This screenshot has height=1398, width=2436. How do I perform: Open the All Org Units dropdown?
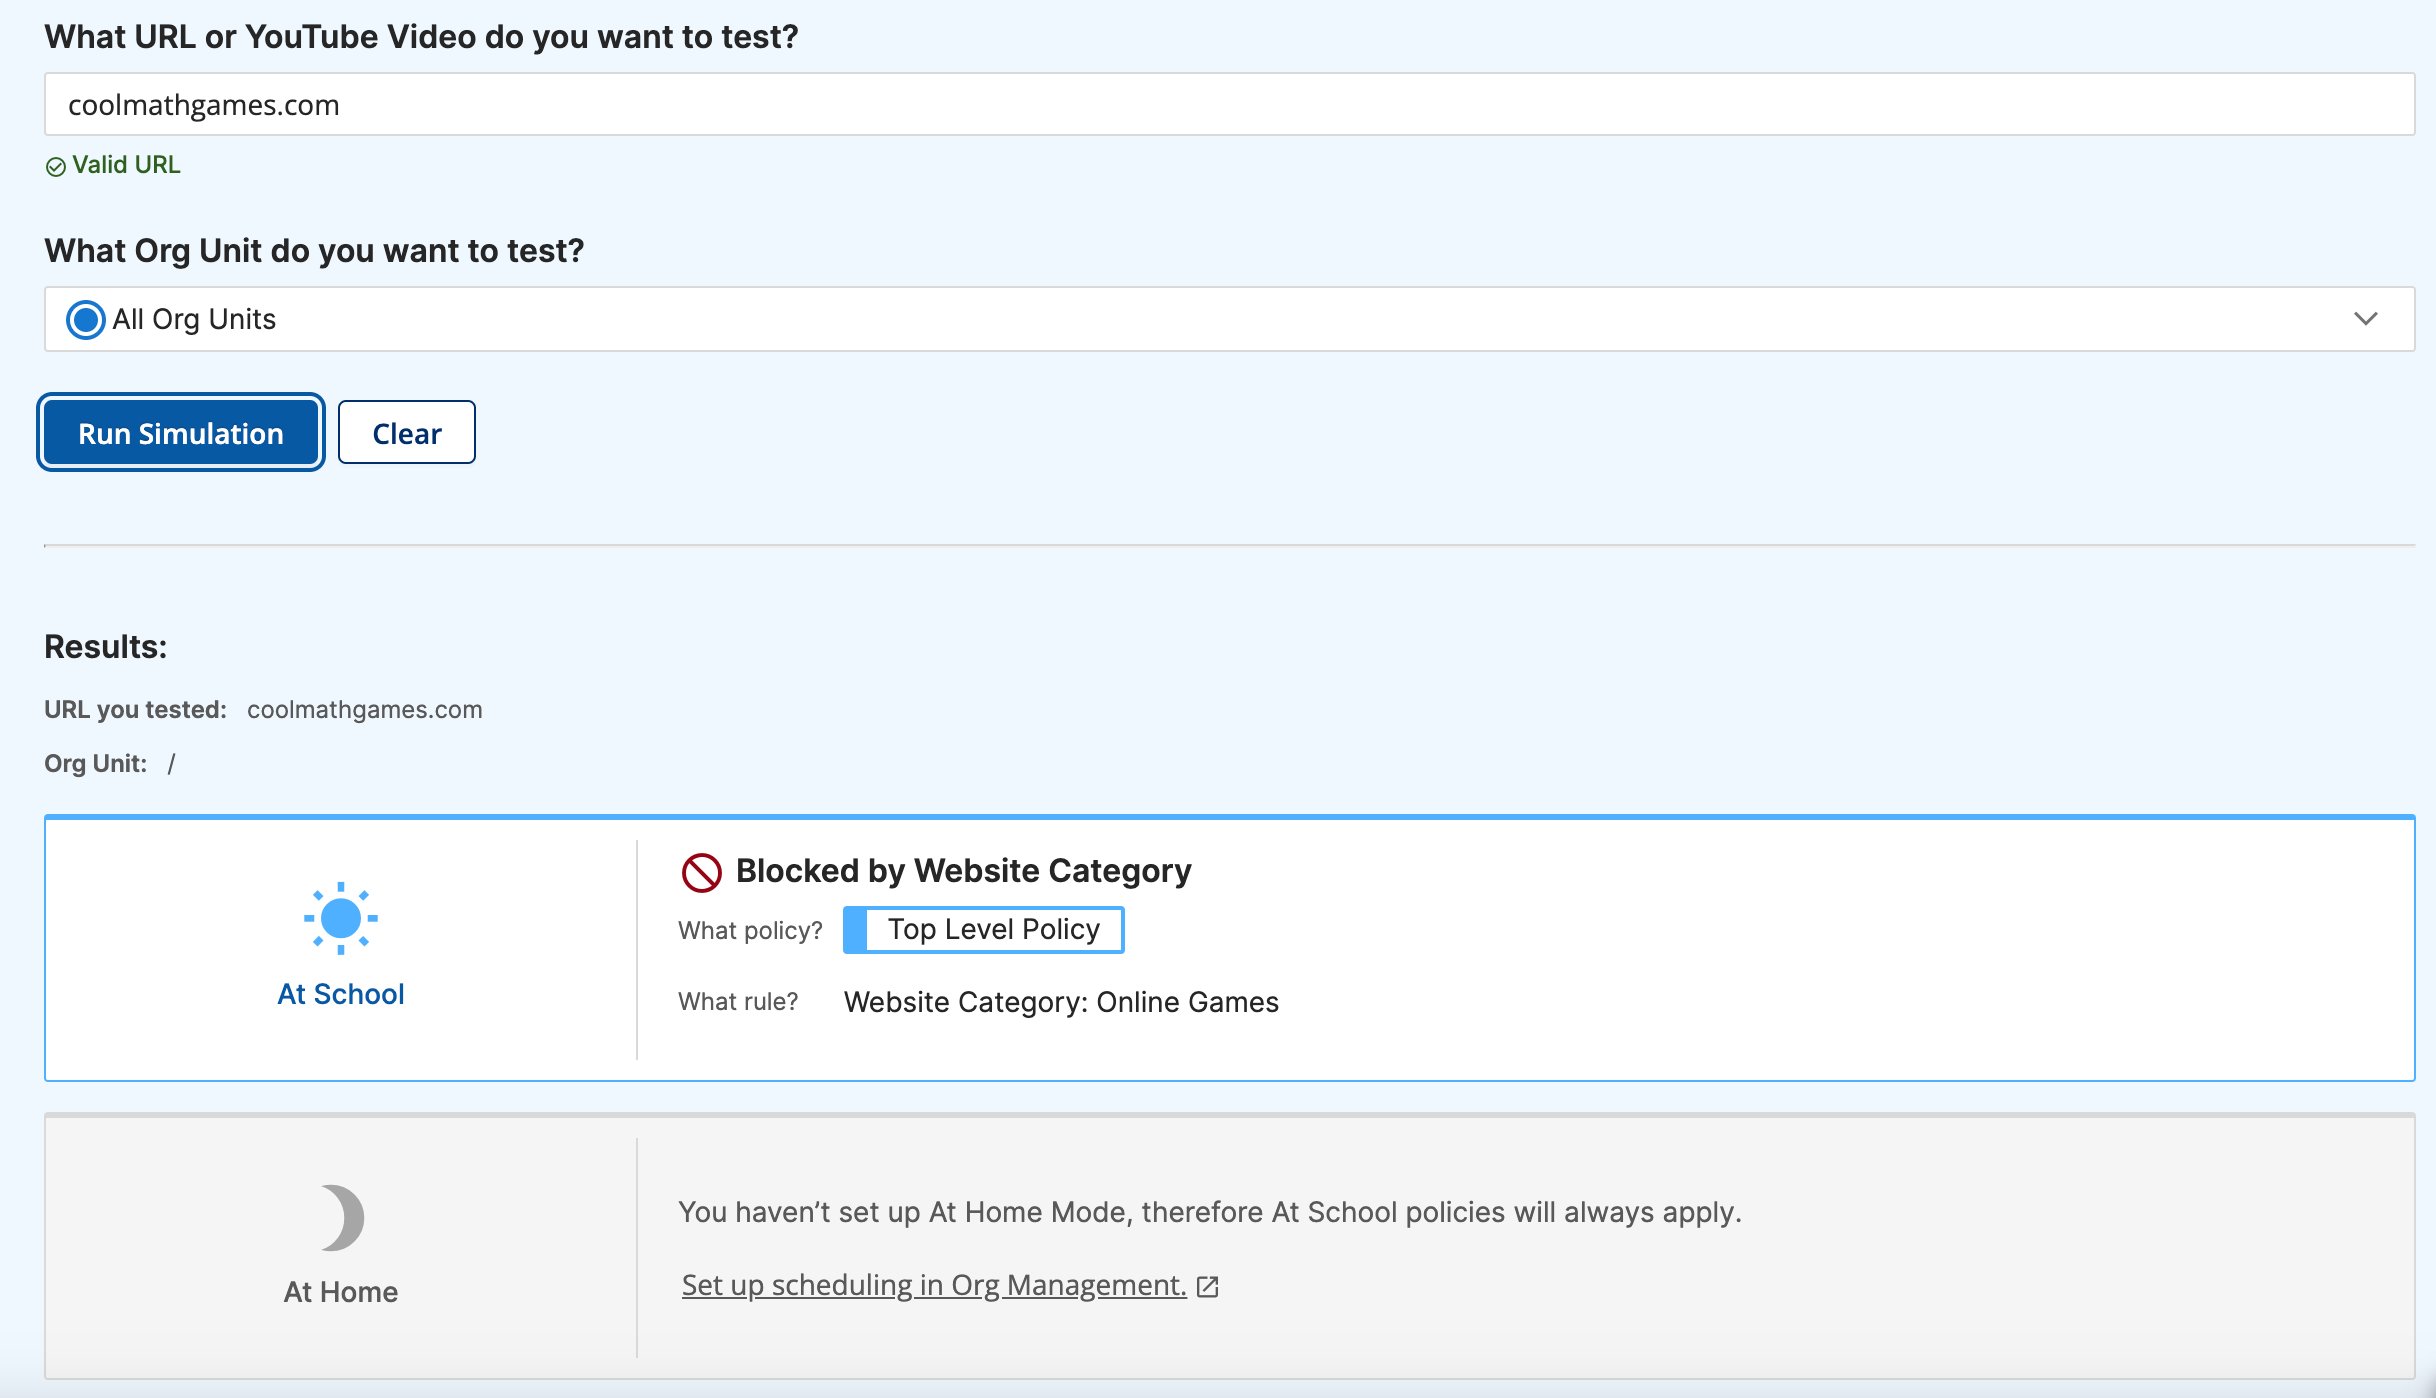click(1229, 319)
